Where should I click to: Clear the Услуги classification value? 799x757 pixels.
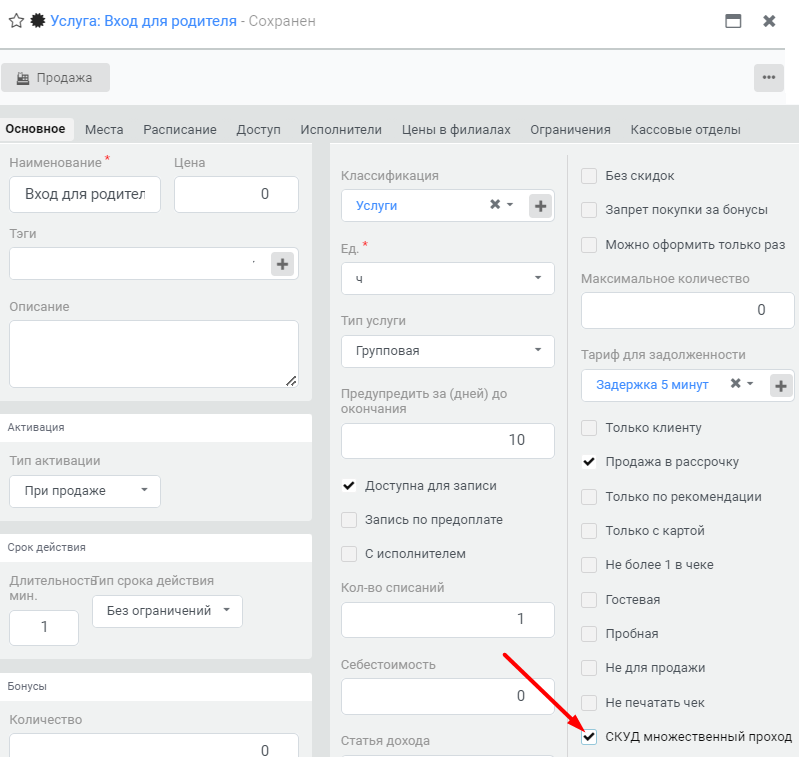494,204
